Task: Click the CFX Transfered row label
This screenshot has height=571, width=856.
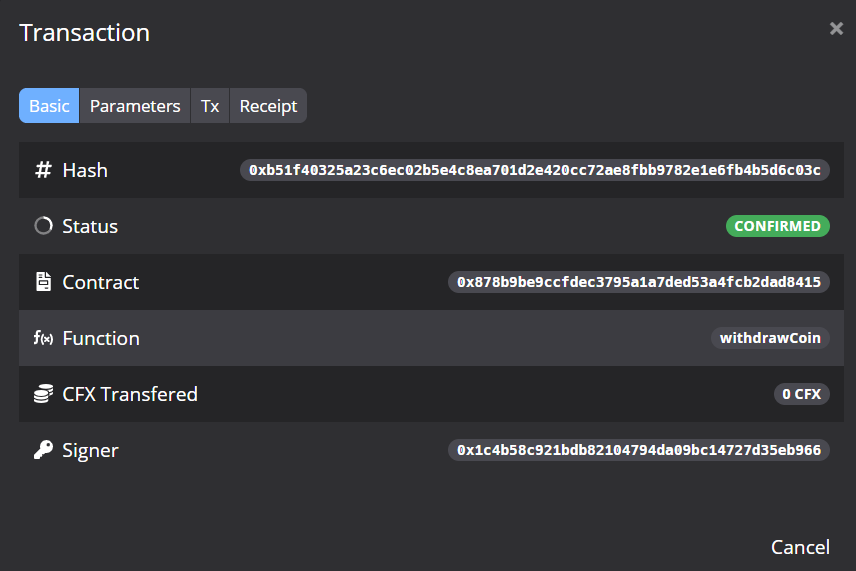Action: click(x=130, y=394)
